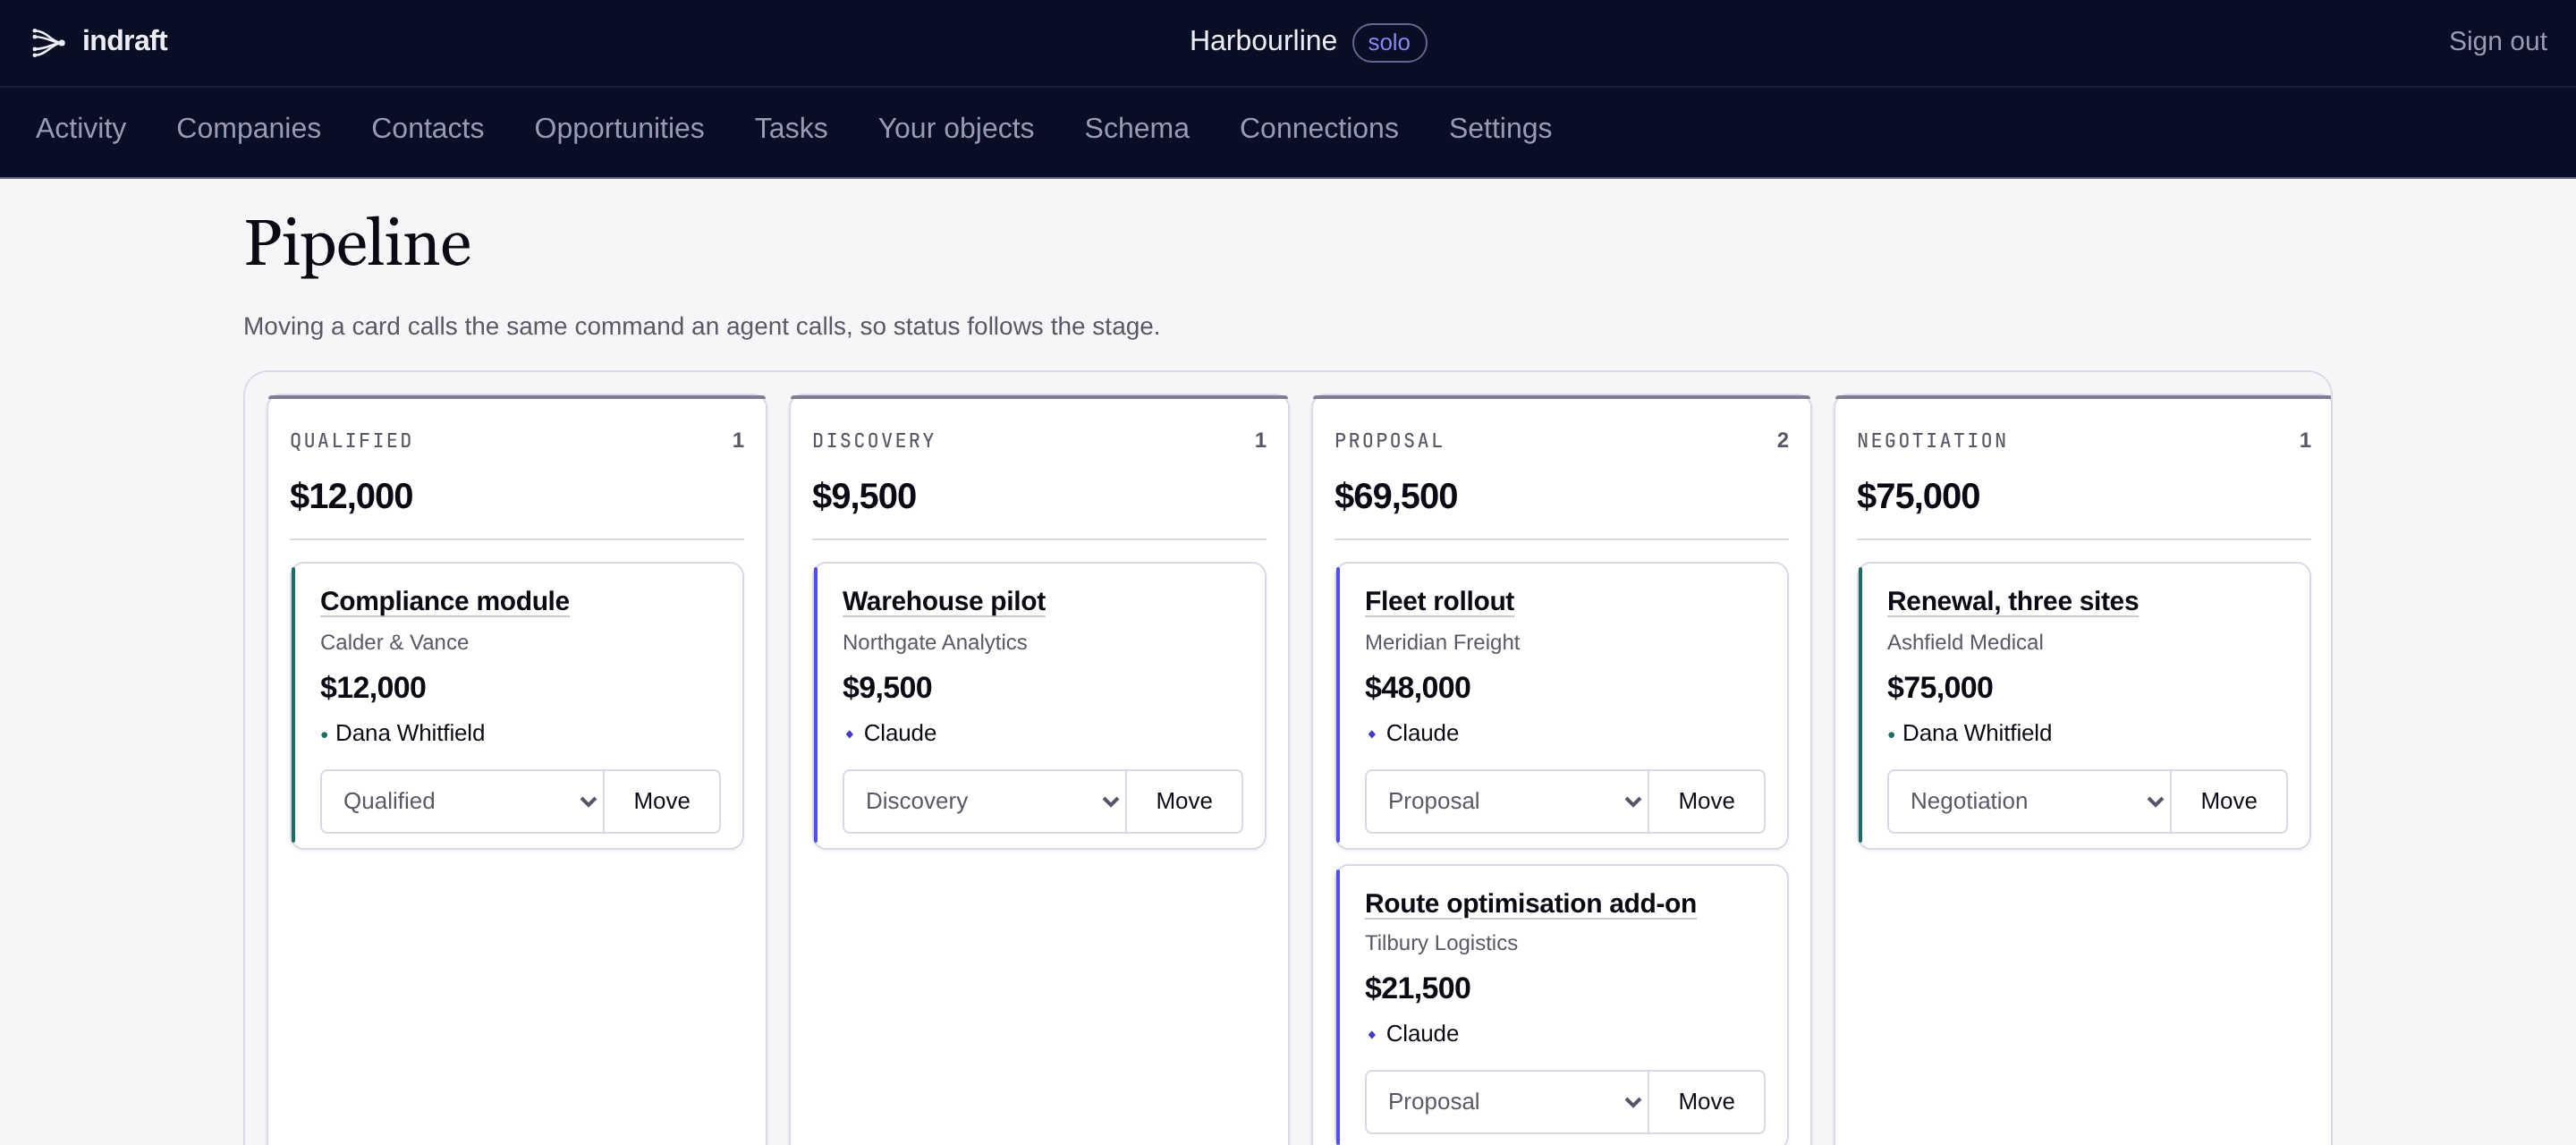Switch to the Opportunities tab

coord(619,128)
